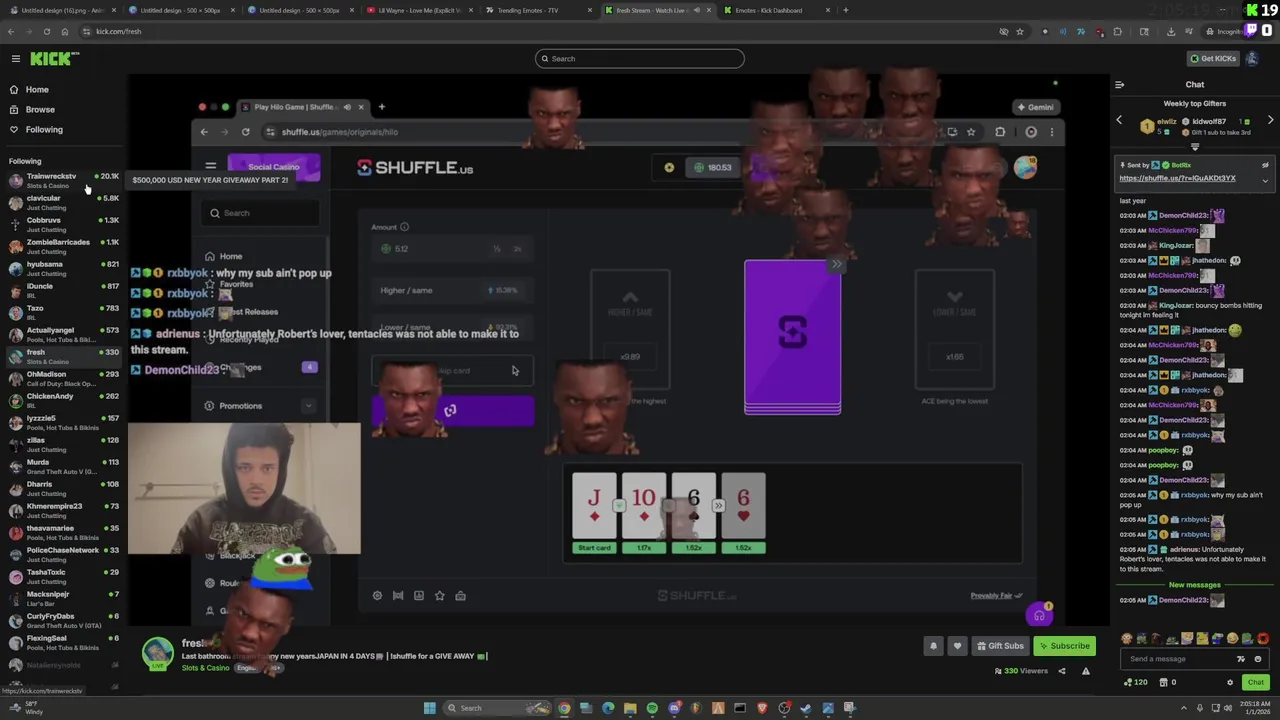
Task: Go to next Weekly top Gifters page
Action: point(1270,120)
